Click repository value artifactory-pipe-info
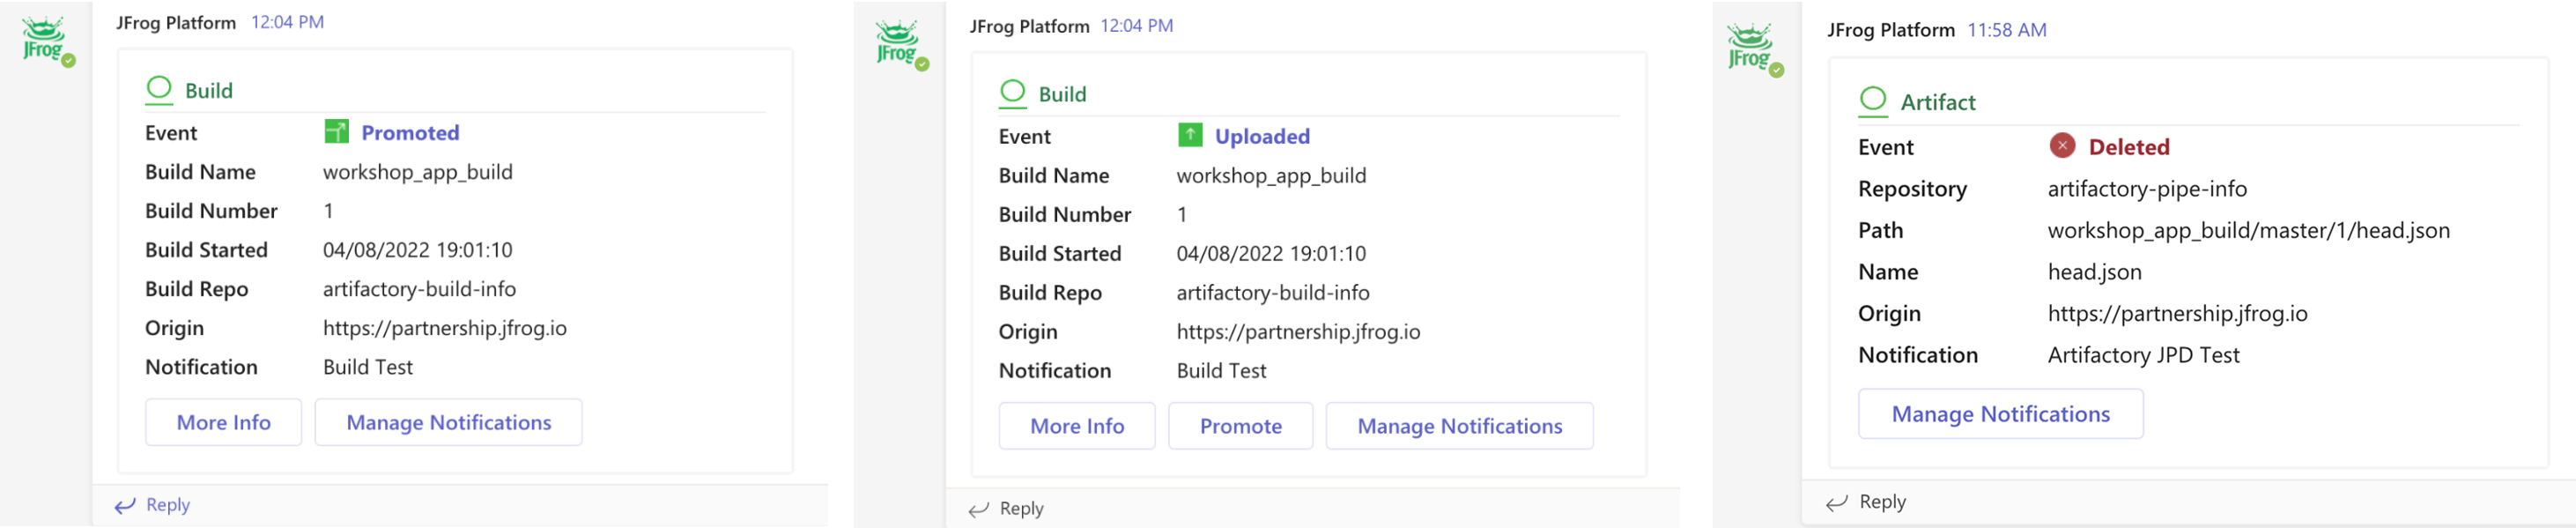The width and height of the screenshot is (2576, 528). click(2147, 189)
